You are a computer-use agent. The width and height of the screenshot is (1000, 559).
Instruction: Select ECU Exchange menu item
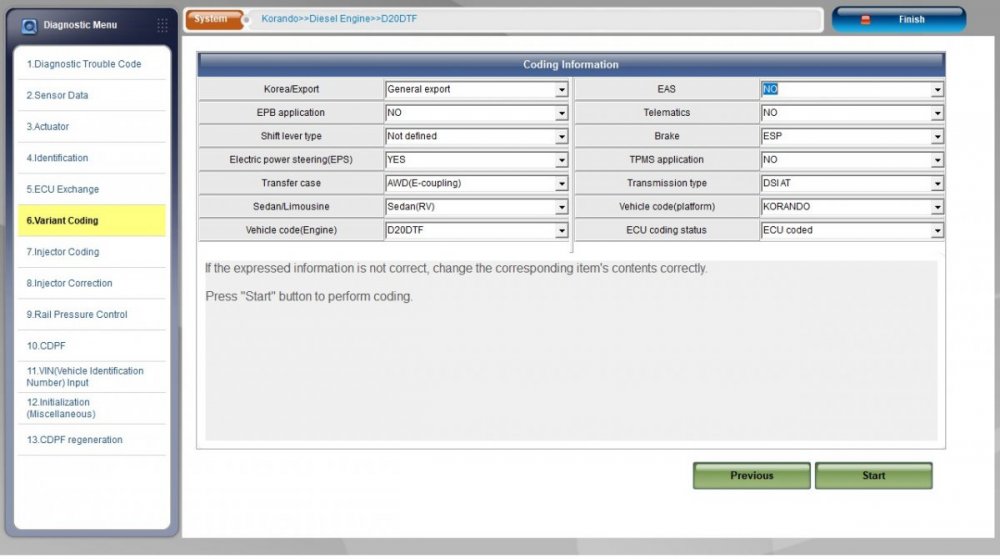(92, 189)
